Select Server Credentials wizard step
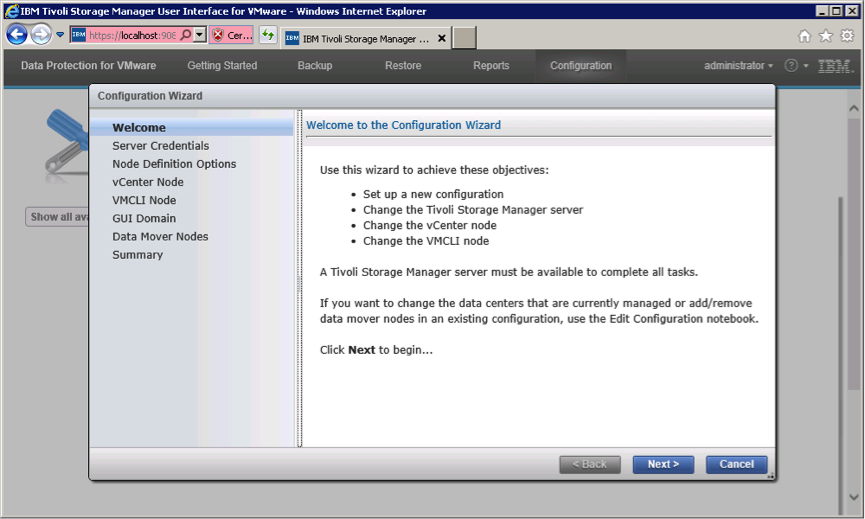 click(161, 146)
